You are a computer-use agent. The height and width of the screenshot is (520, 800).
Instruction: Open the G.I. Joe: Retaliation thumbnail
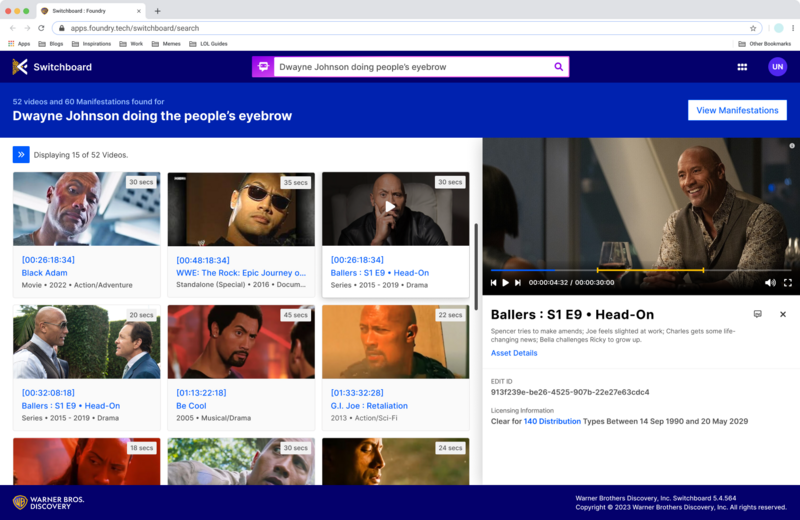click(x=395, y=342)
